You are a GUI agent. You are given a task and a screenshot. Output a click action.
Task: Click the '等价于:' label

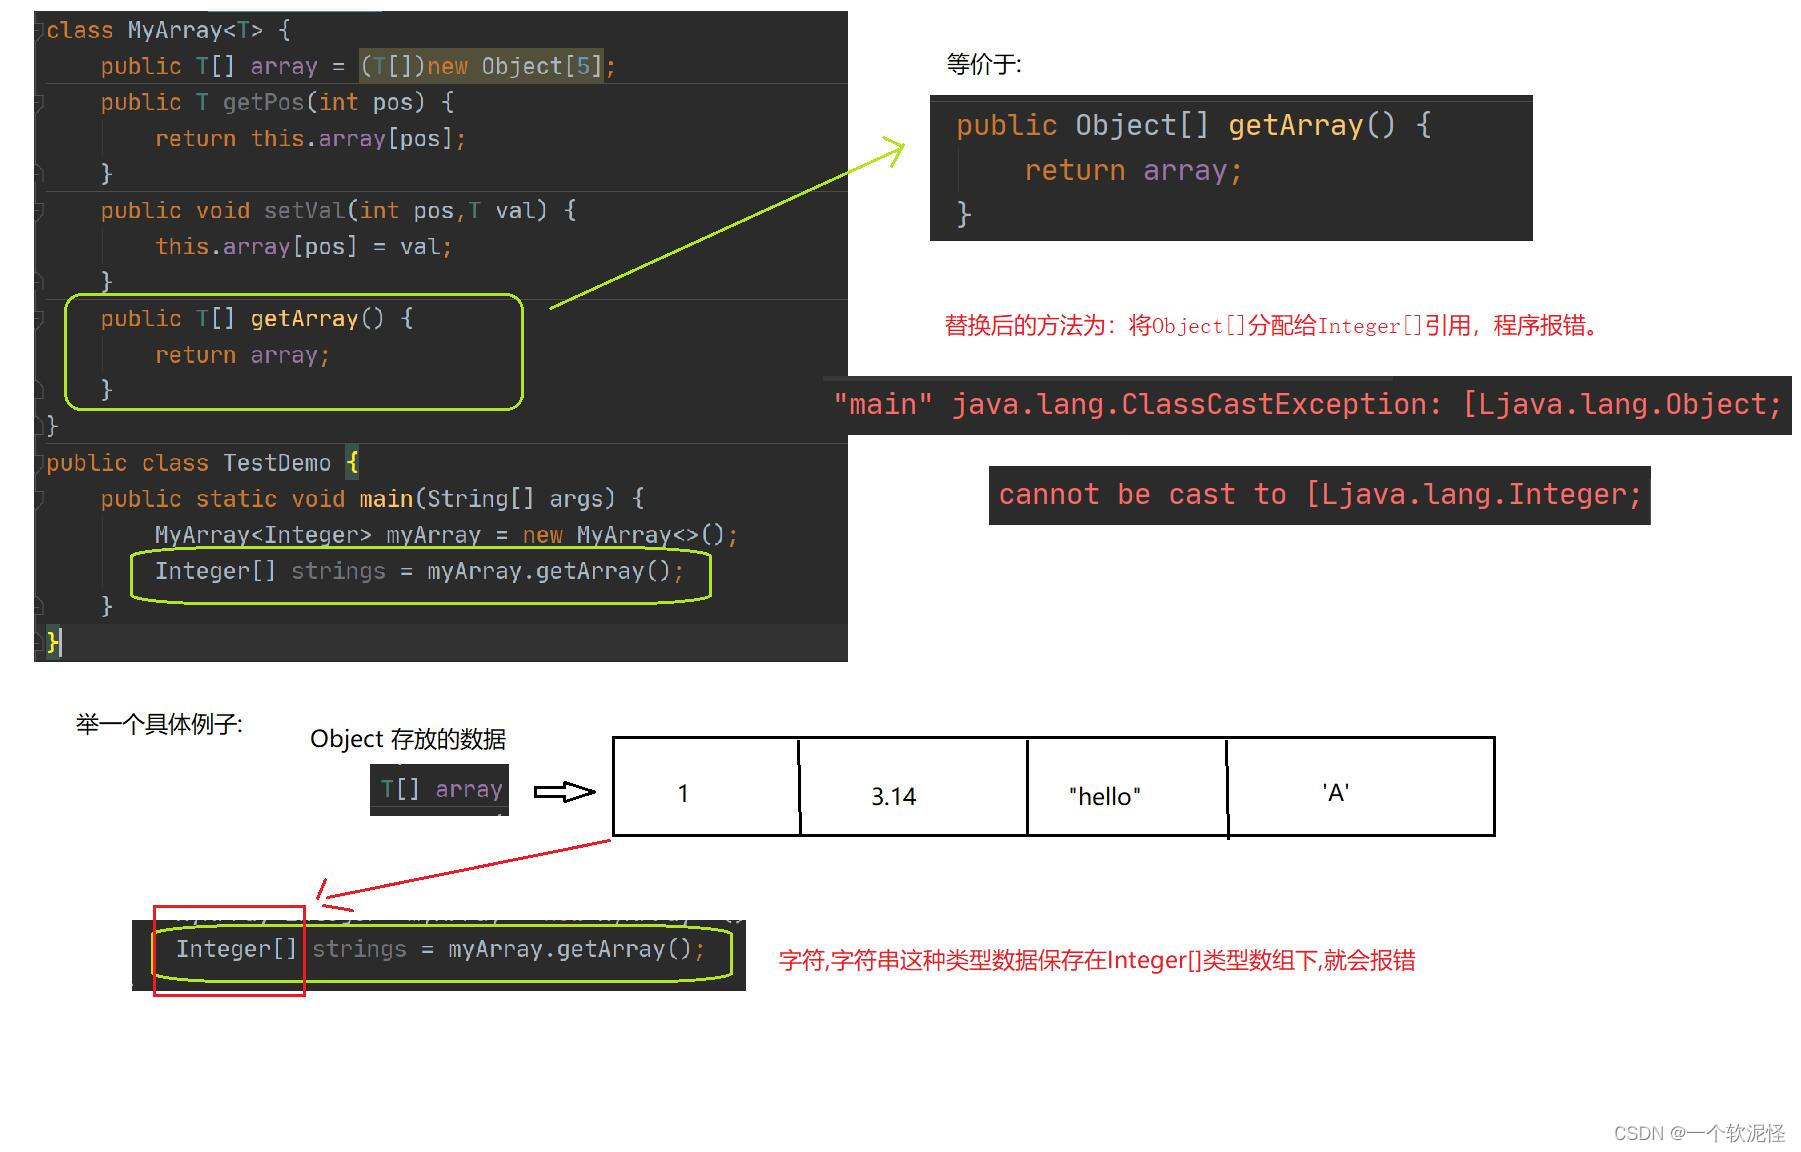click(x=984, y=64)
